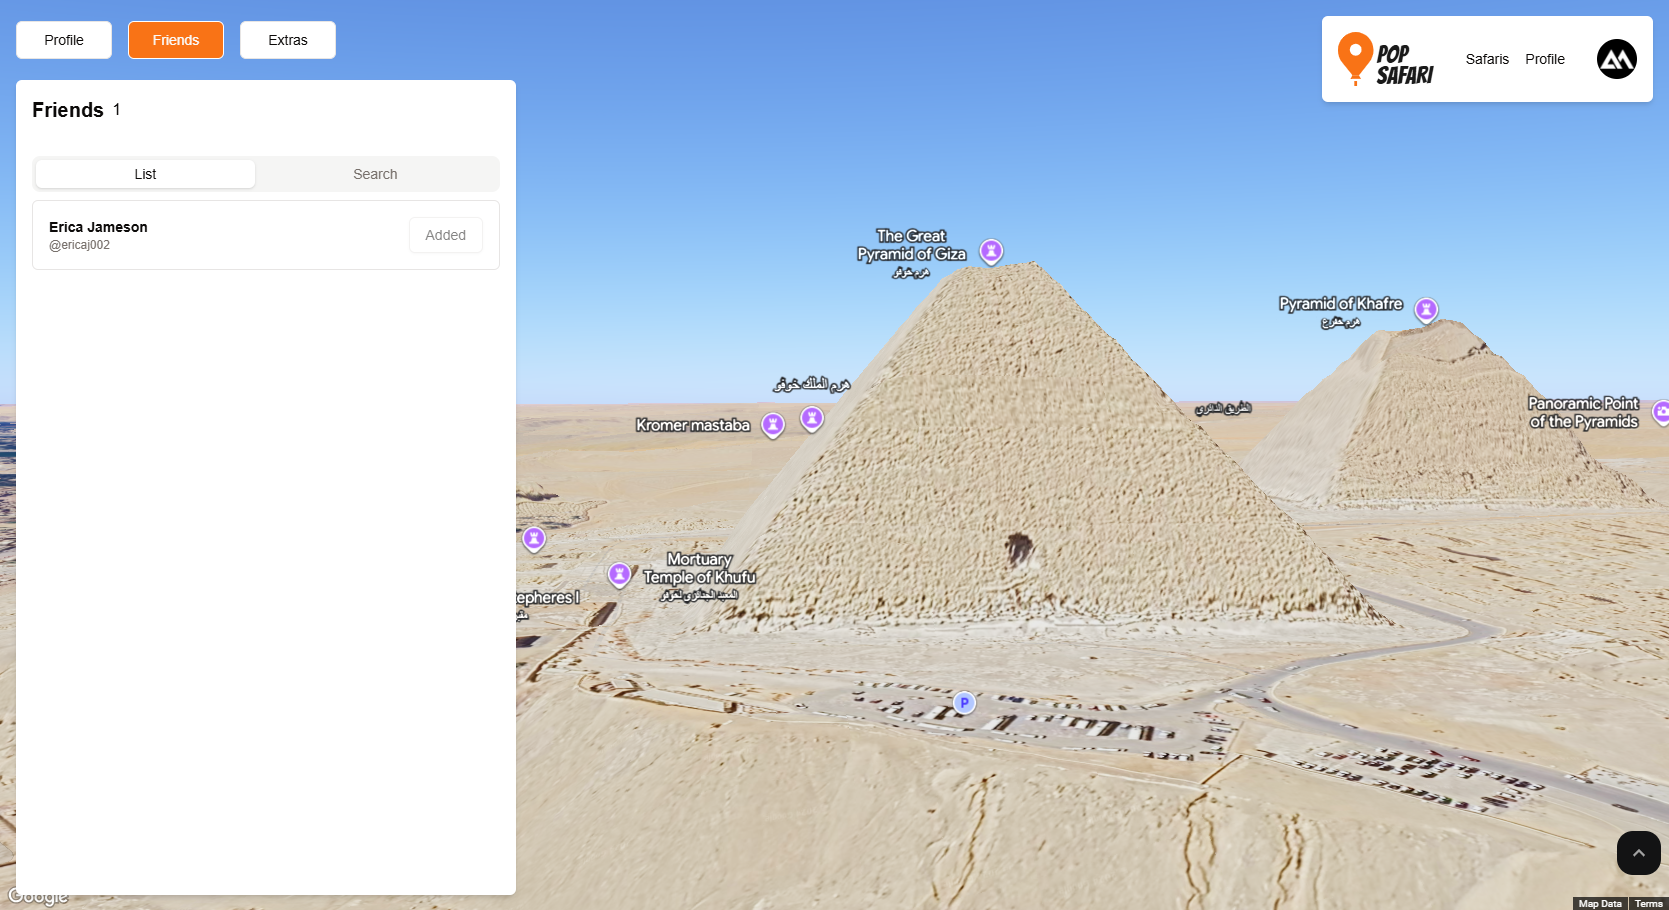
Task: Open the map Terms link
Action: (x=1648, y=903)
